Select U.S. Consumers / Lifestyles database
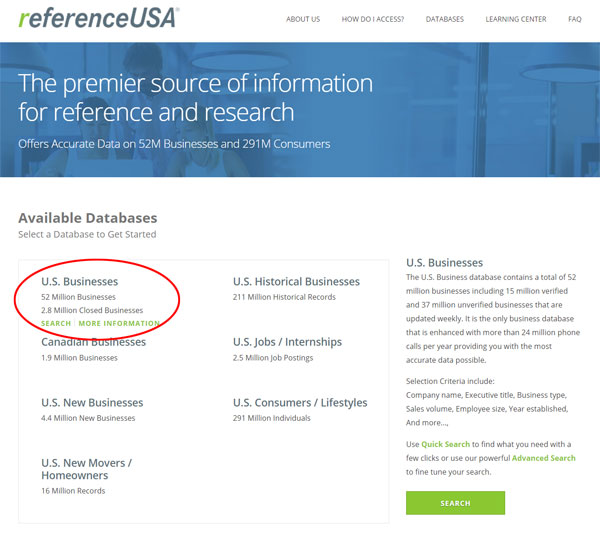Viewport: 600px width, 534px height. 300,403
